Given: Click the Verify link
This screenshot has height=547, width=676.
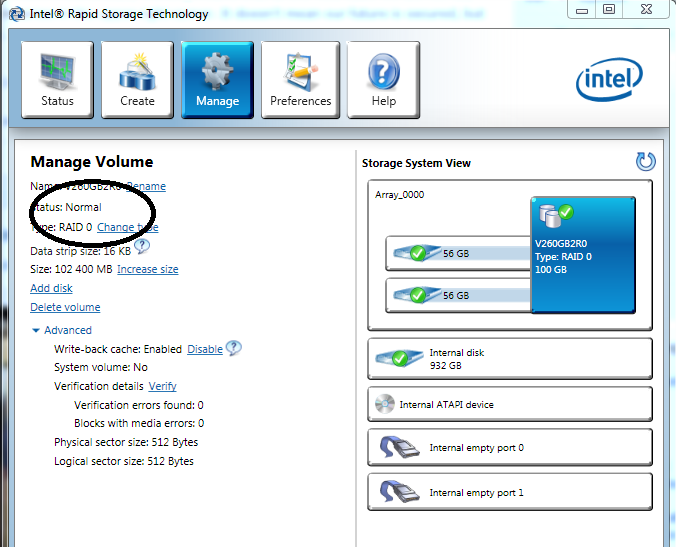Looking at the screenshot, I should (x=163, y=386).
